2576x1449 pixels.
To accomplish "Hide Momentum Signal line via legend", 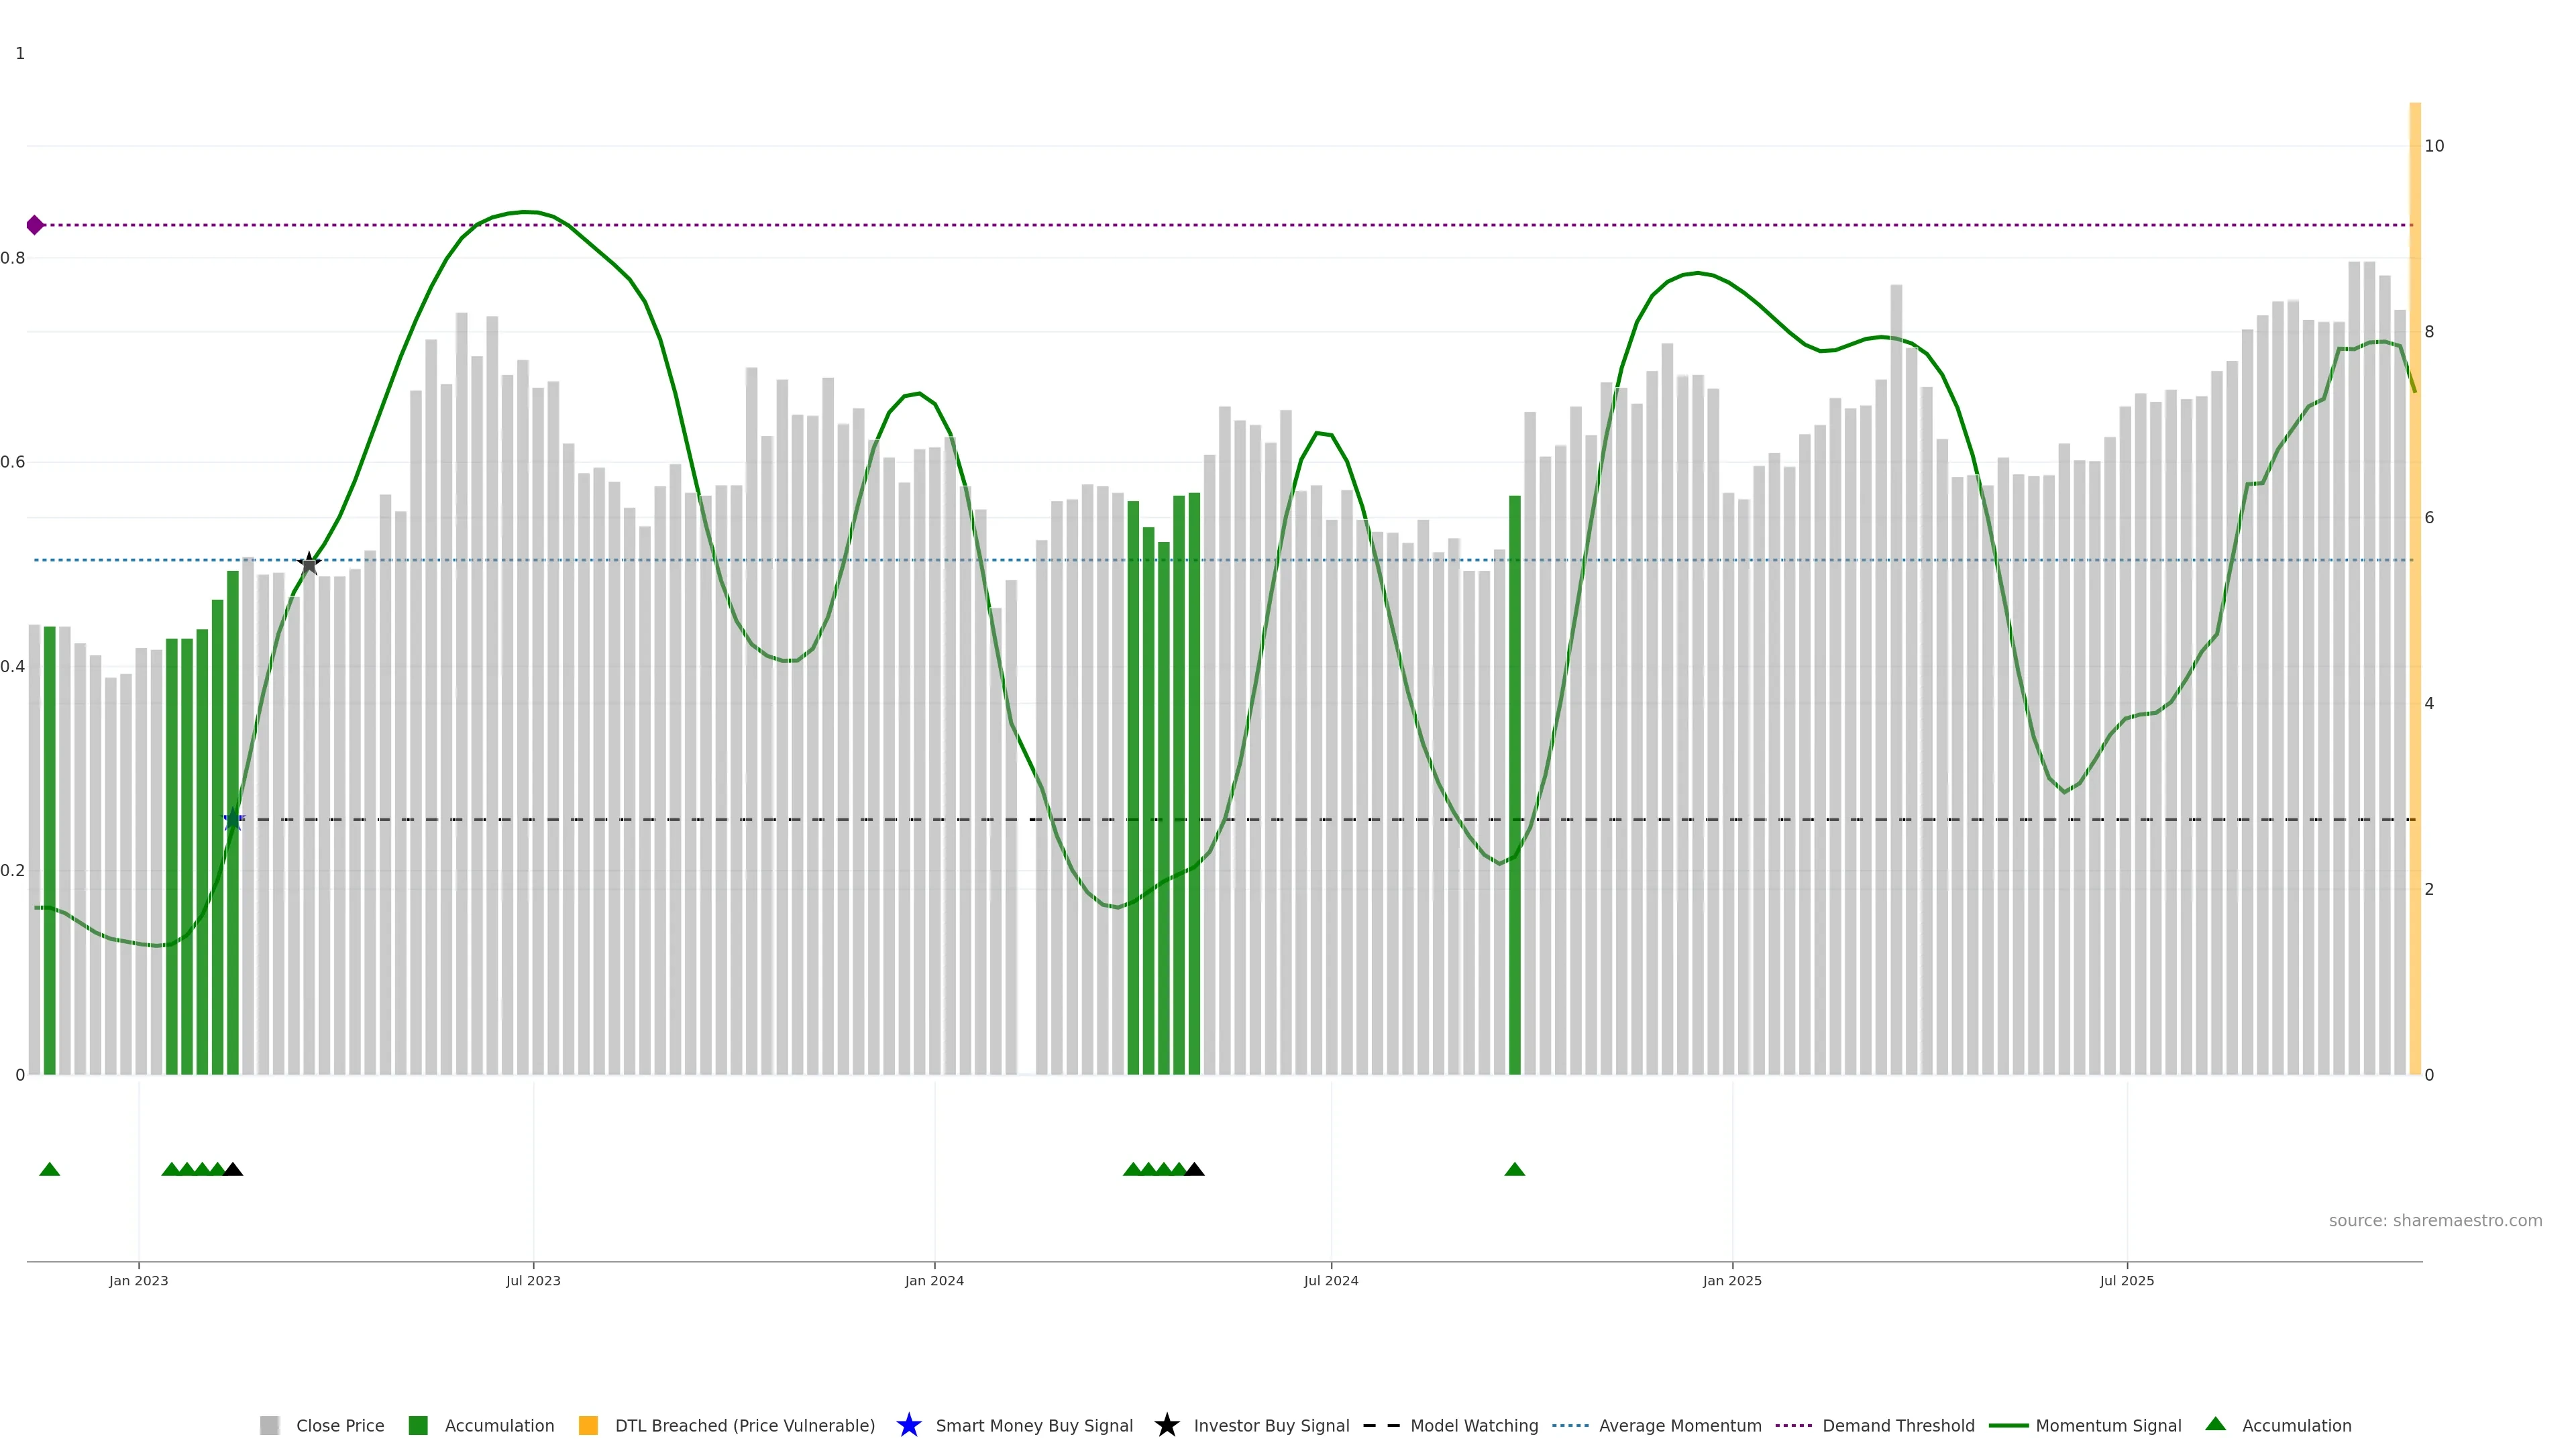I will tap(2107, 1425).
